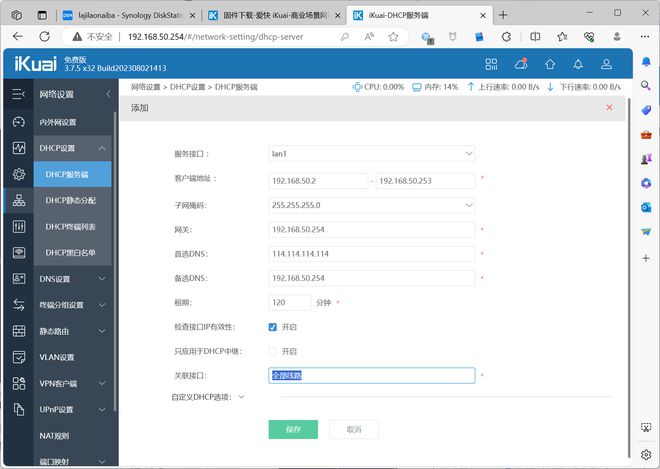The image size is (660, 469).
Task: Click the green 保存 button
Action: (x=293, y=429)
